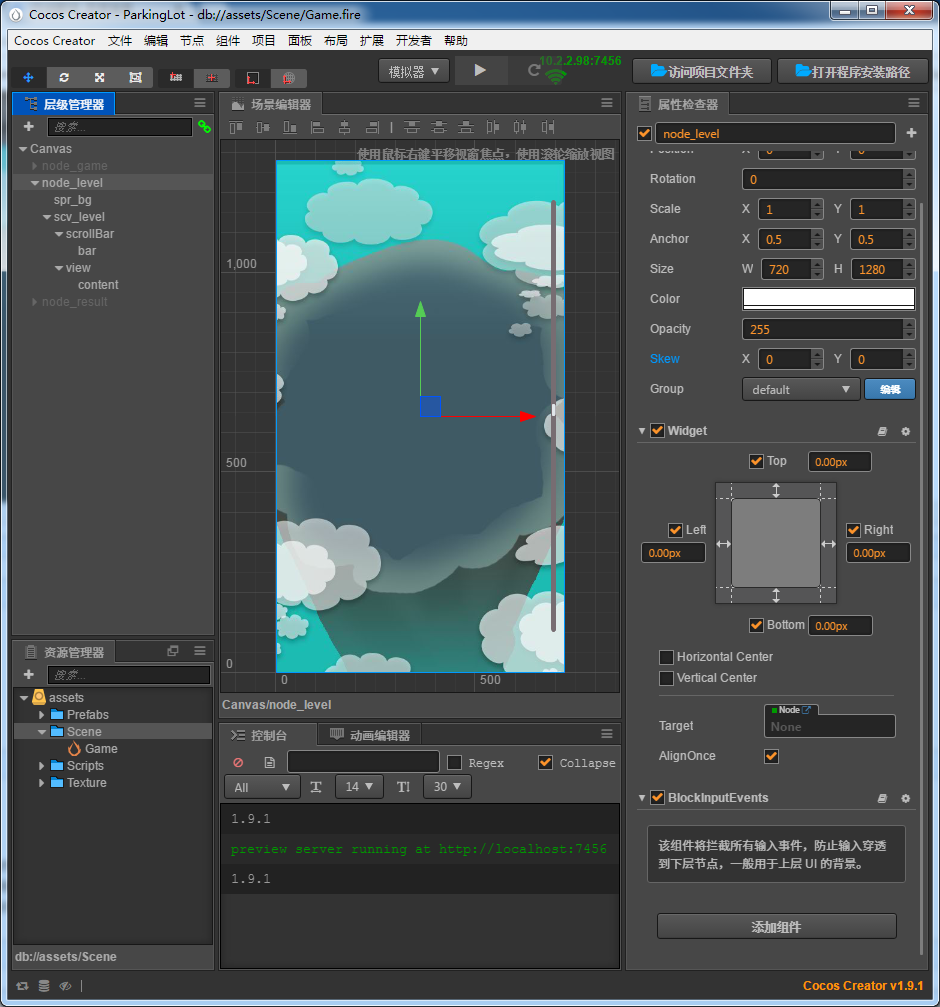Open the simulator preview dropdown

pyautogui.click(x=414, y=71)
